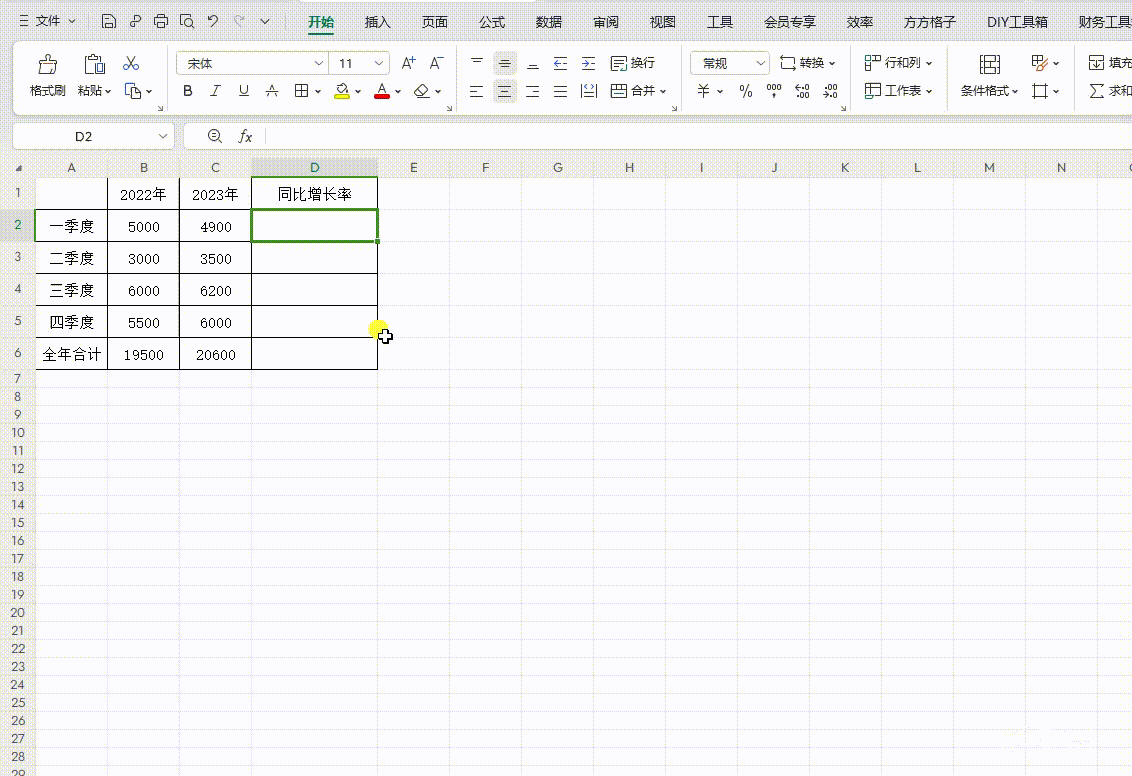Open the font name dropdown (宋体)
Image resolution: width=1132 pixels, height=776 pixels.
tap(318, 64)
